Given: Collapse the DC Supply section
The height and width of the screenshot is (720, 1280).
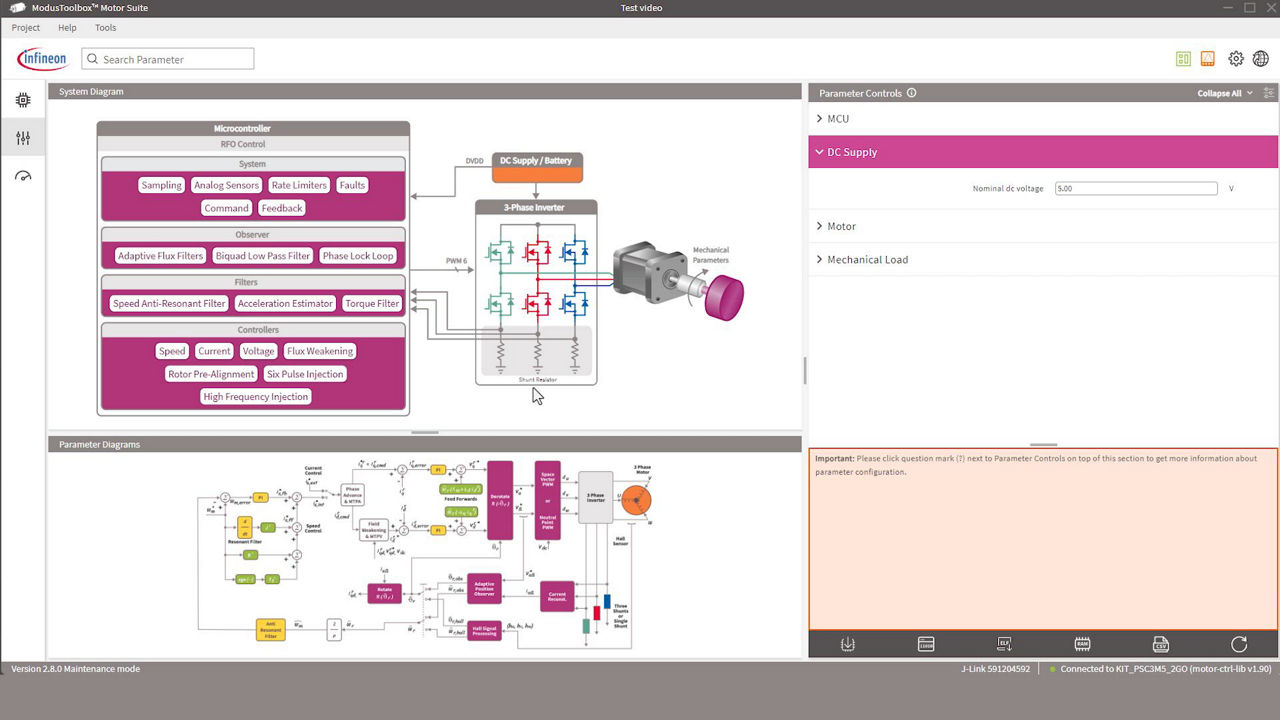Looking at the screenshot, I should tap(851, 153).
